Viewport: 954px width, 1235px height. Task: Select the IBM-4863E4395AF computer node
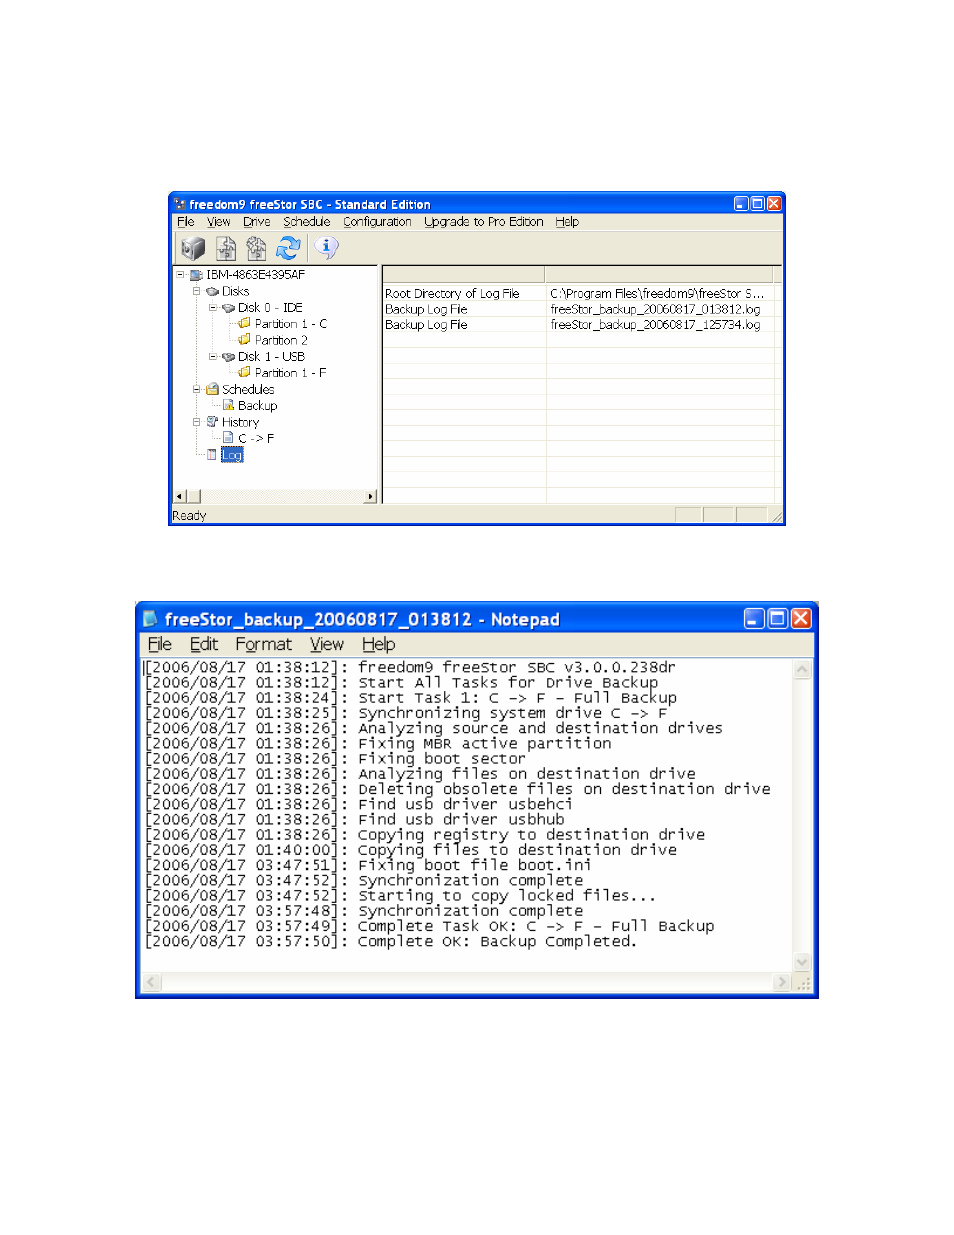pyautogui.click(x=255, y=275)
